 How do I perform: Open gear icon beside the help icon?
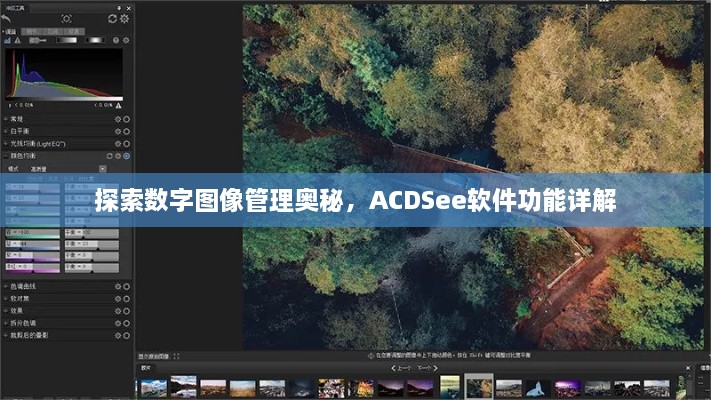coord(126,40)
